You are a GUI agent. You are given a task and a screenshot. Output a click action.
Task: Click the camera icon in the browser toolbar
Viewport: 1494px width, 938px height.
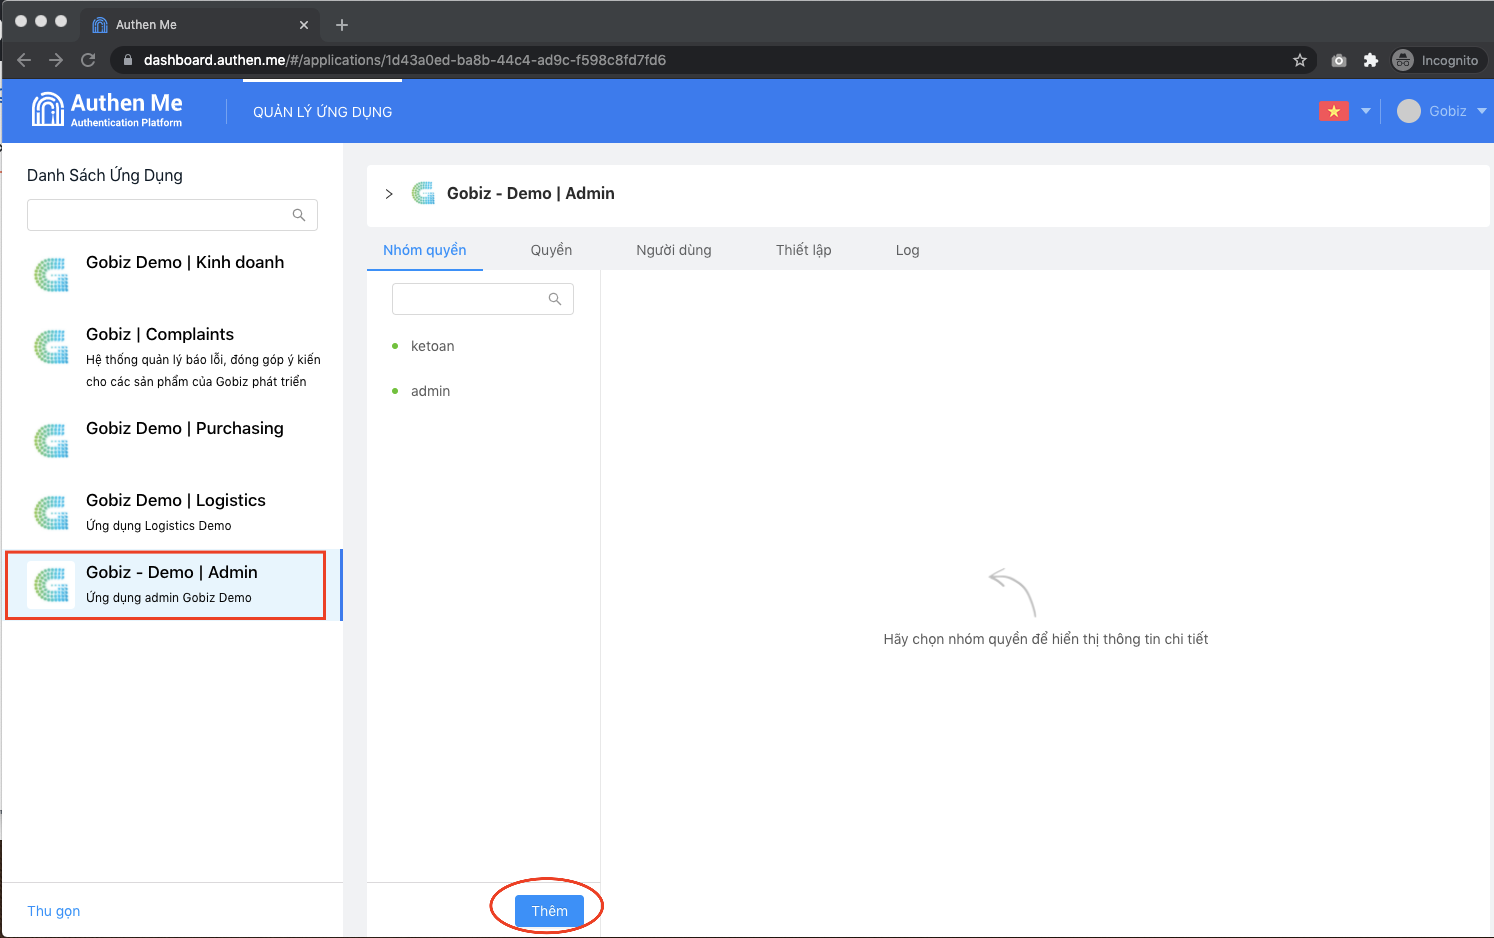click(x=1339, y=60)
